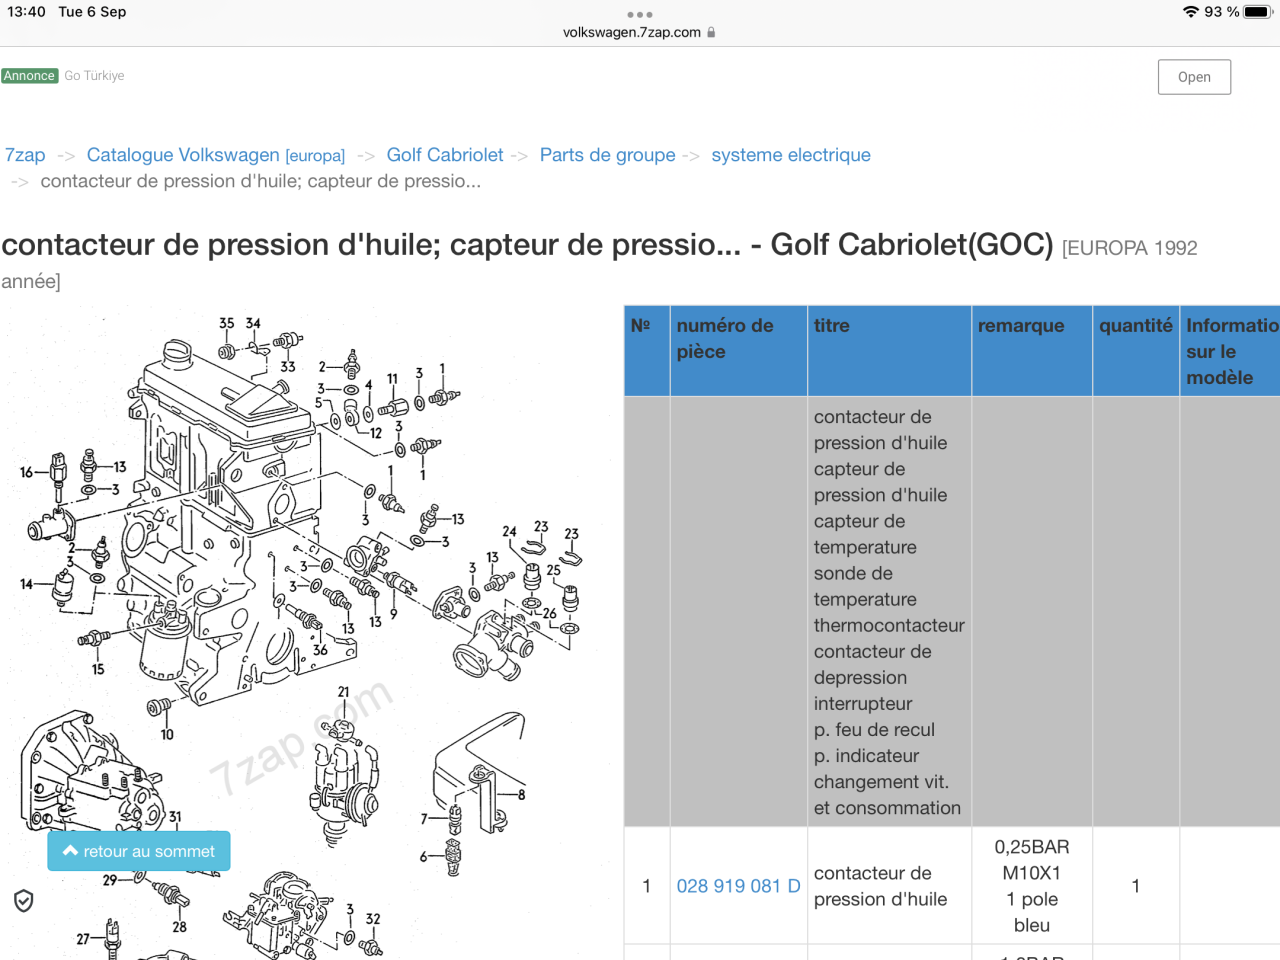Tap the three-dot multitasking icon
Screen dimensions: 1280x960
point(640,15)
